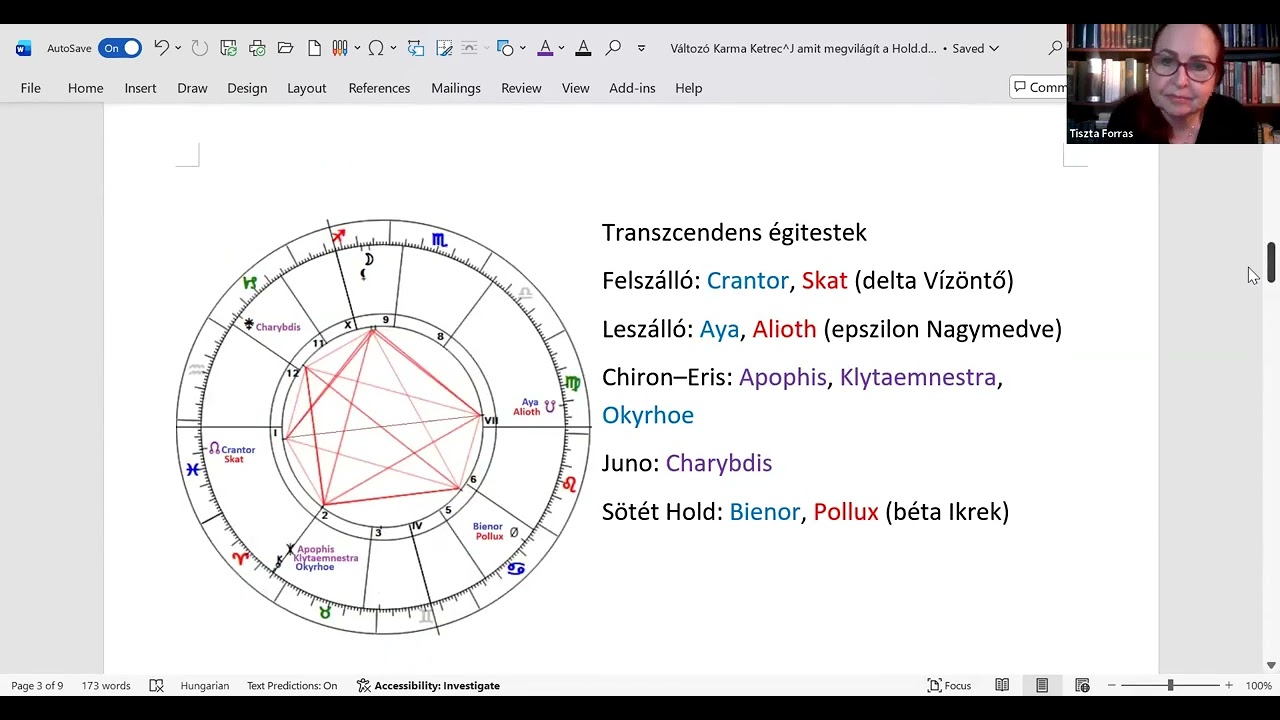Click Page 3 of 9 indicator
The height and width of the screenshot is (720, 1280).
click(37, 685)
